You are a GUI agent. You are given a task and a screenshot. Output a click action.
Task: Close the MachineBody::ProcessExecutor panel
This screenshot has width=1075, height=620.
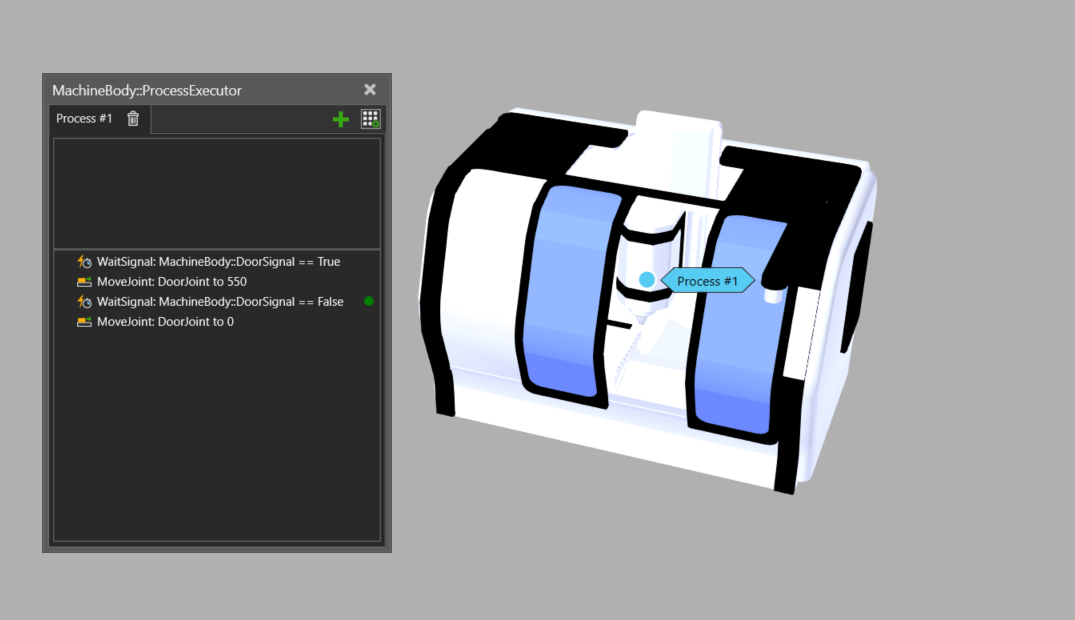coord(369,89)
